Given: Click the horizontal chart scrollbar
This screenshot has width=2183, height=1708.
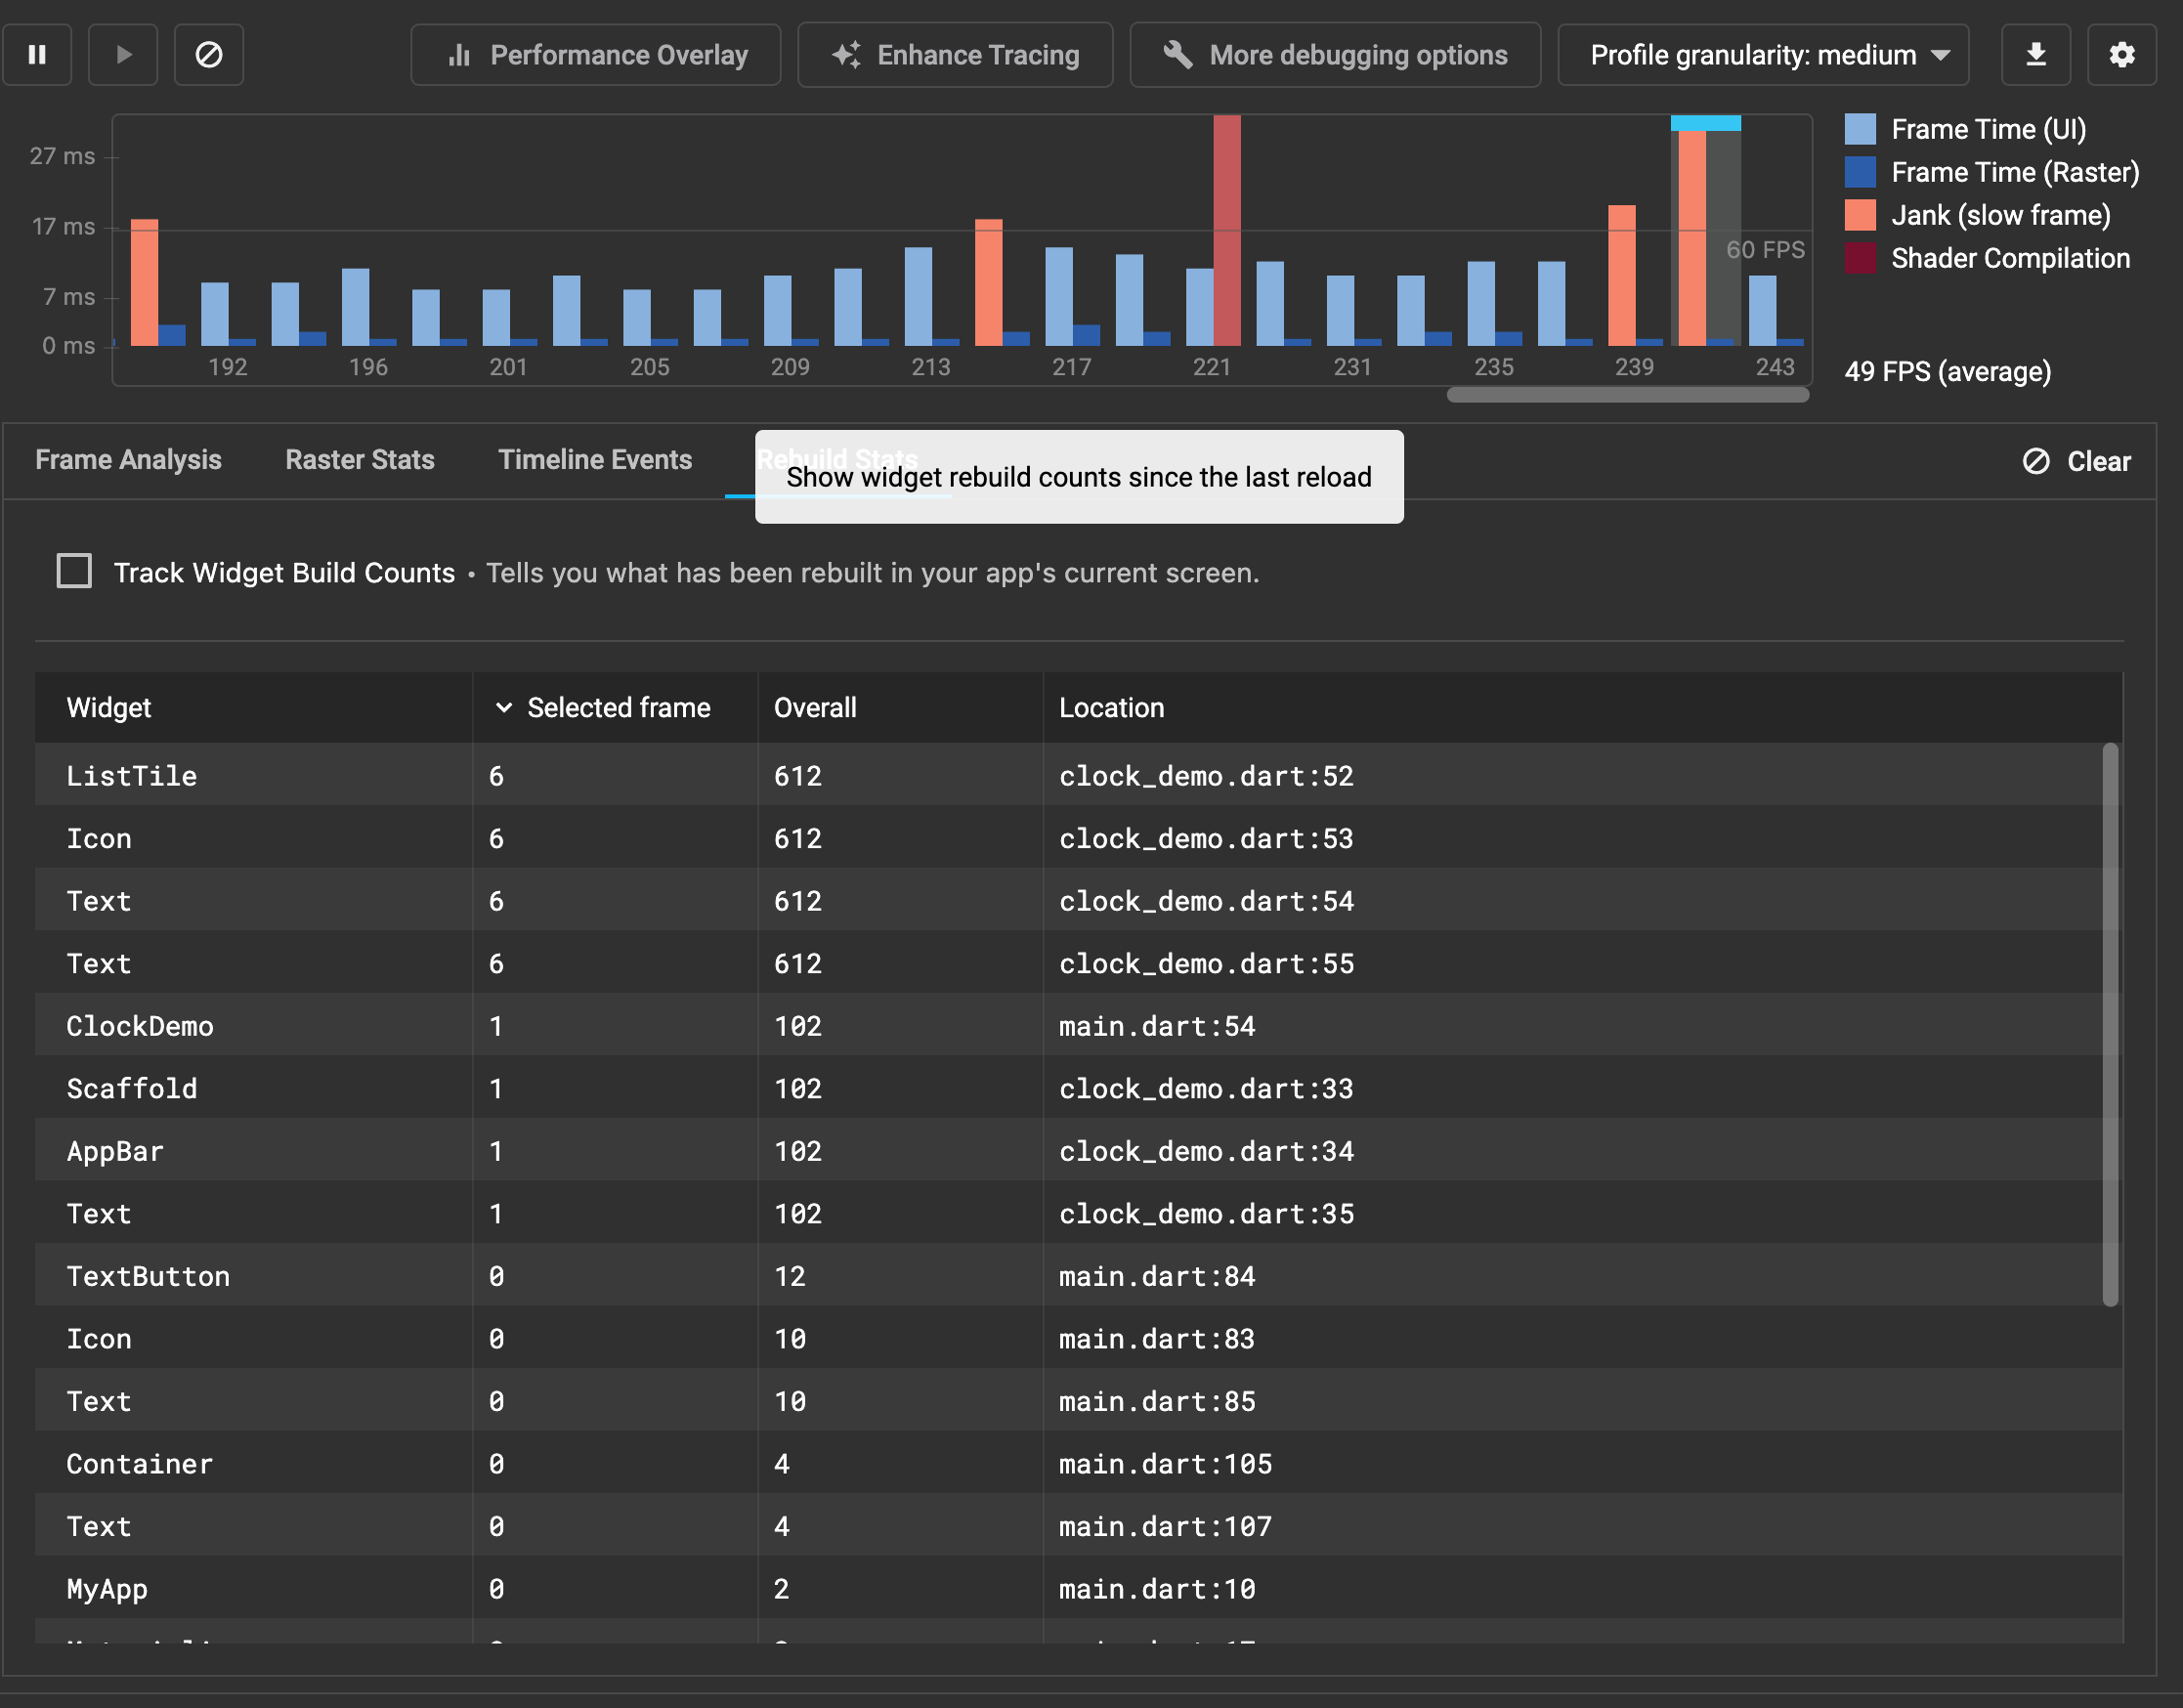Looking at the screenshot, I should (1627, 395).
